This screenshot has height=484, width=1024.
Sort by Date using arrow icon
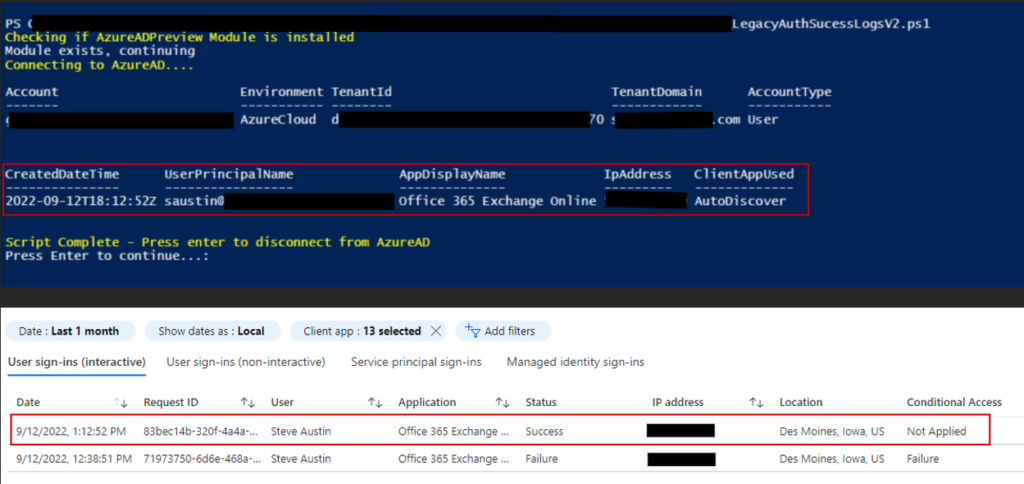click(122, 403)
